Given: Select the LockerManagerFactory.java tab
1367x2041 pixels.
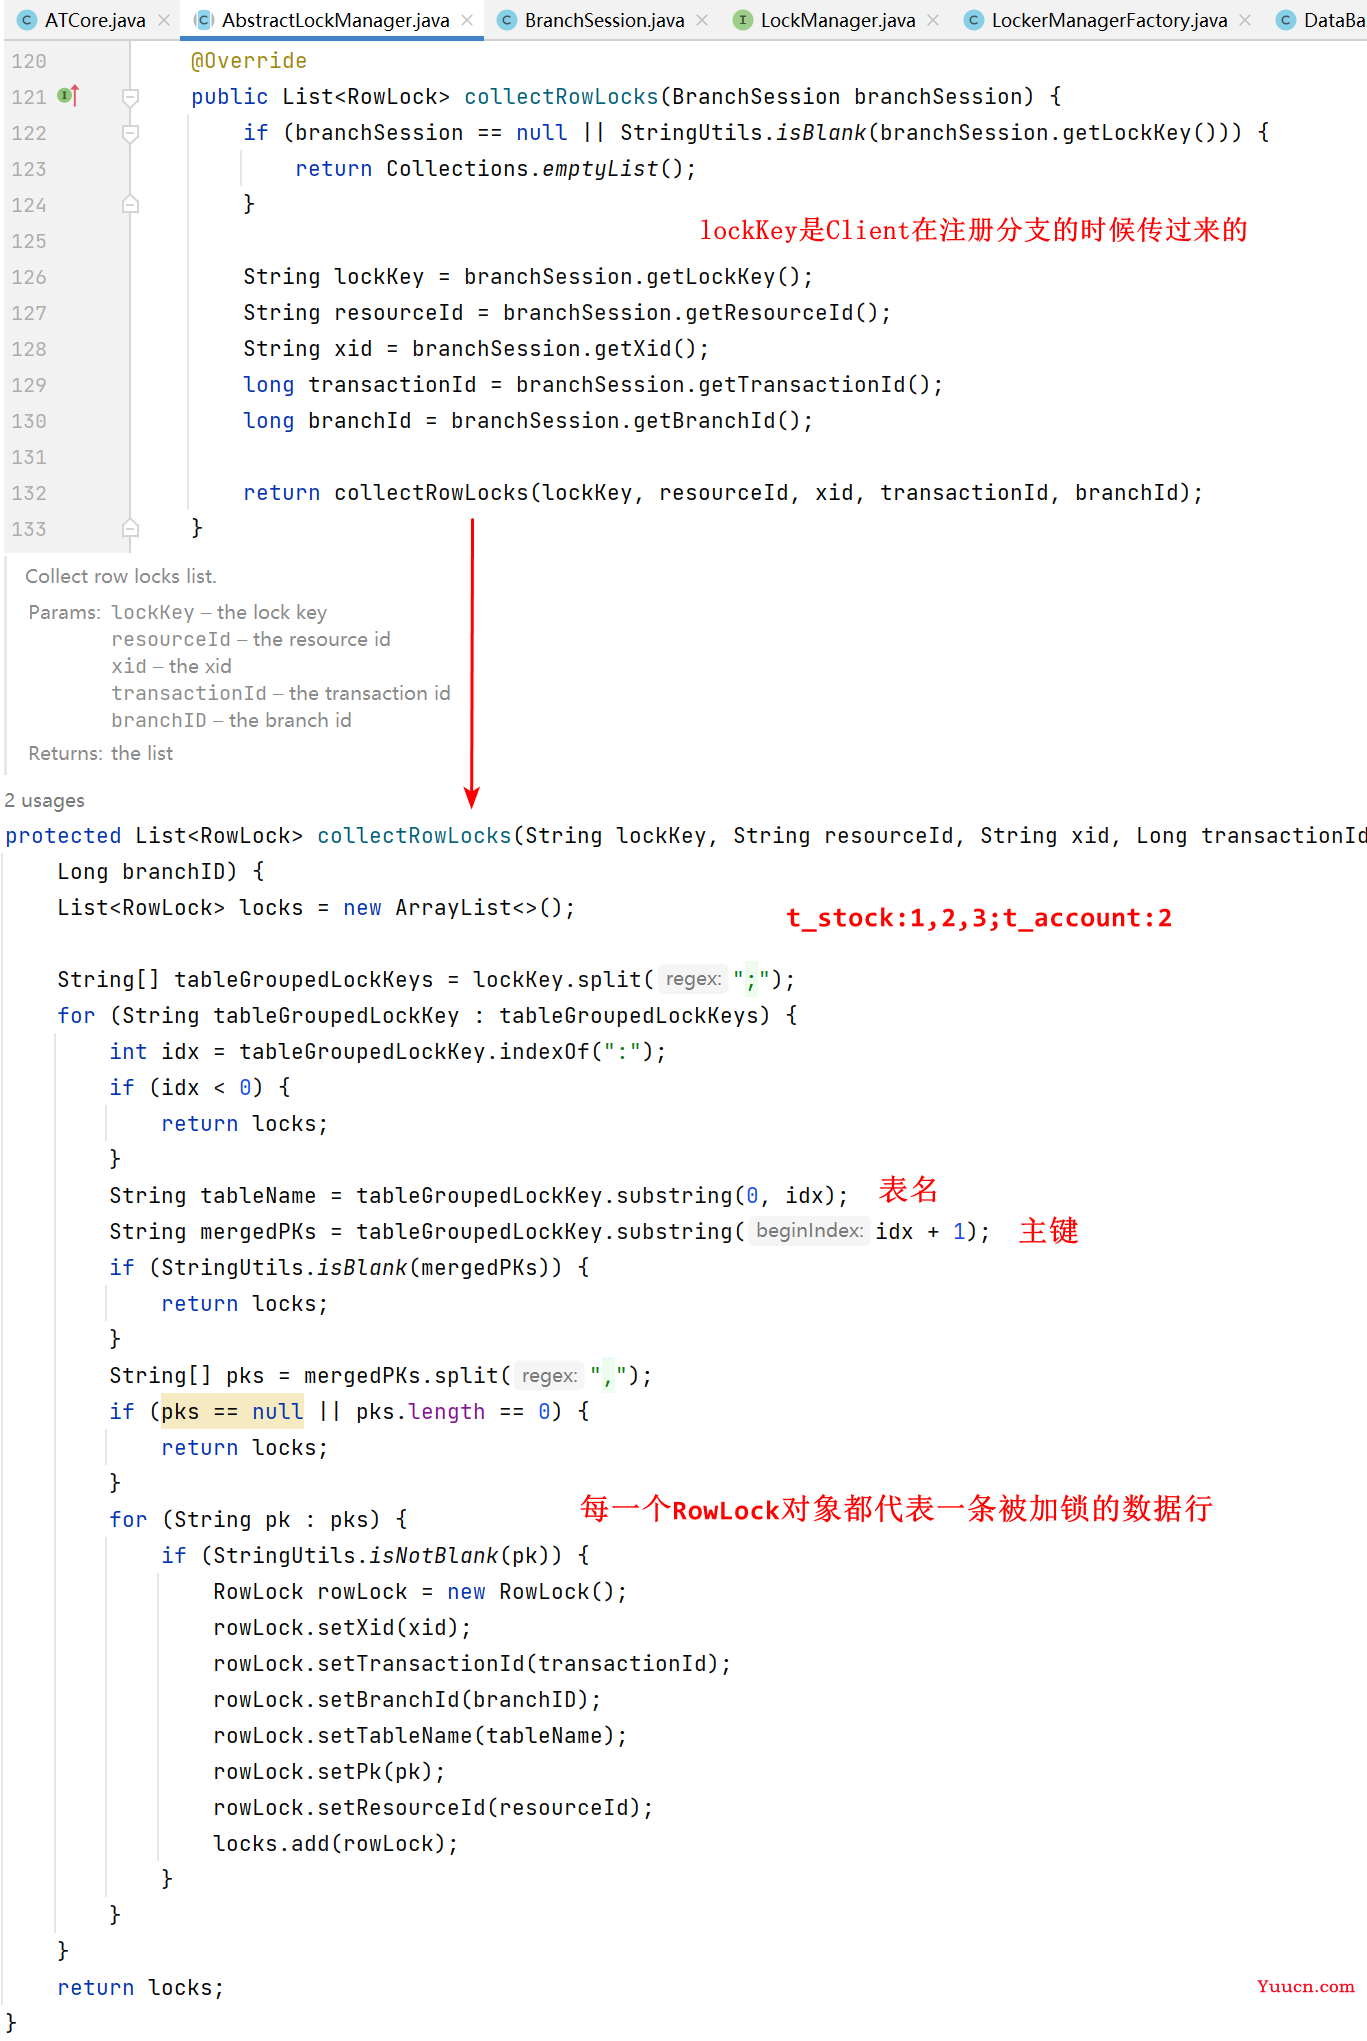Looking at the screenshot, I should point(1108,20).
